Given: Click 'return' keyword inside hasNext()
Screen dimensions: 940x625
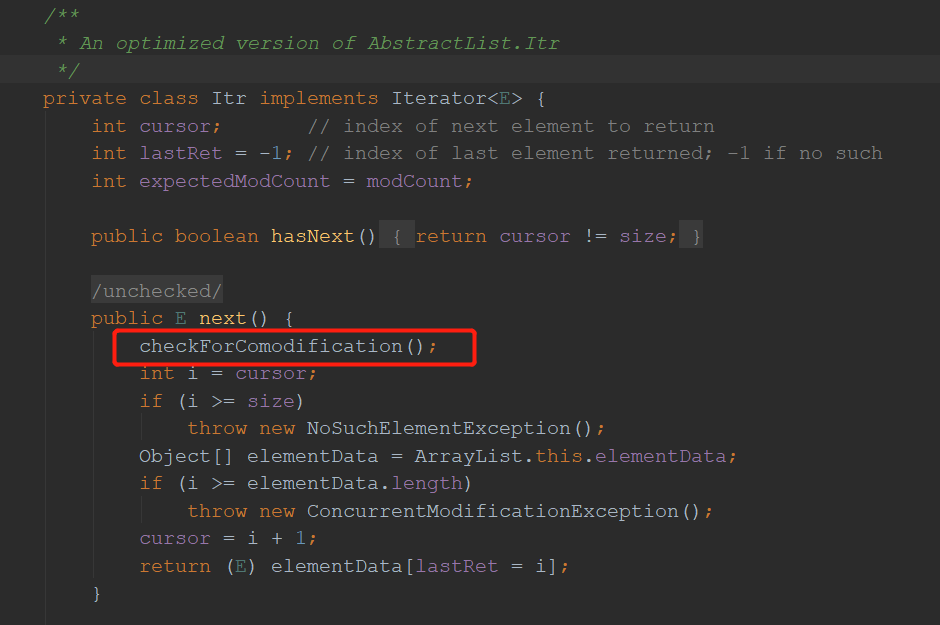Looking at the screenshot, I should click(451, 236).
